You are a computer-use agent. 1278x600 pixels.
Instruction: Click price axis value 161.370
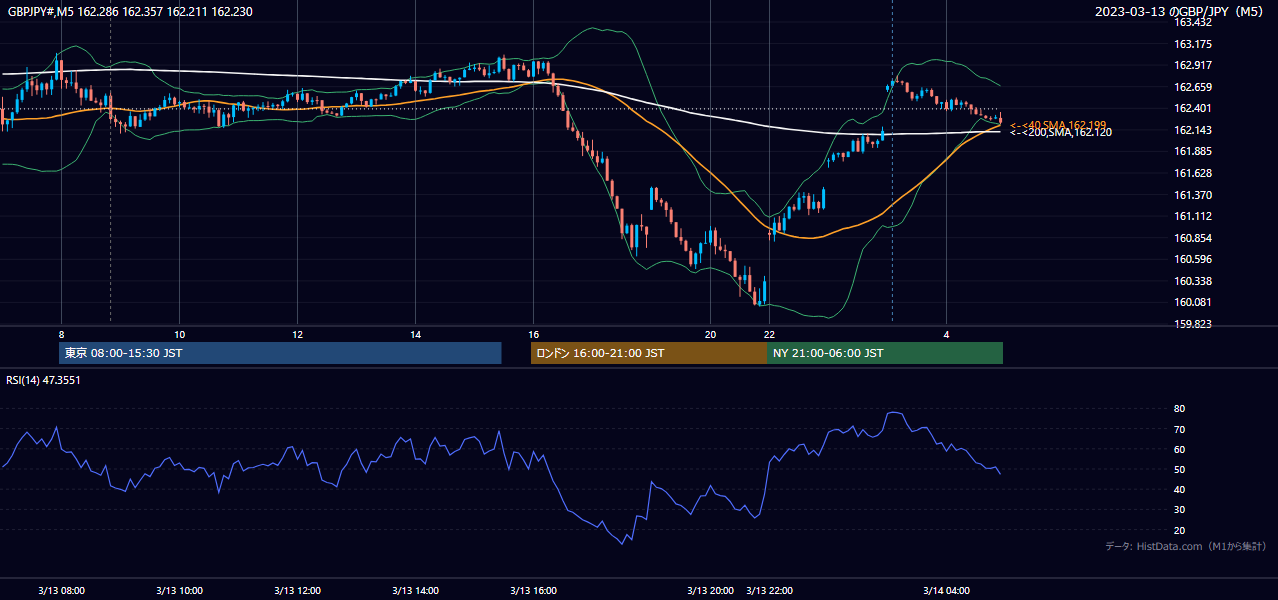click(1193, 195)
